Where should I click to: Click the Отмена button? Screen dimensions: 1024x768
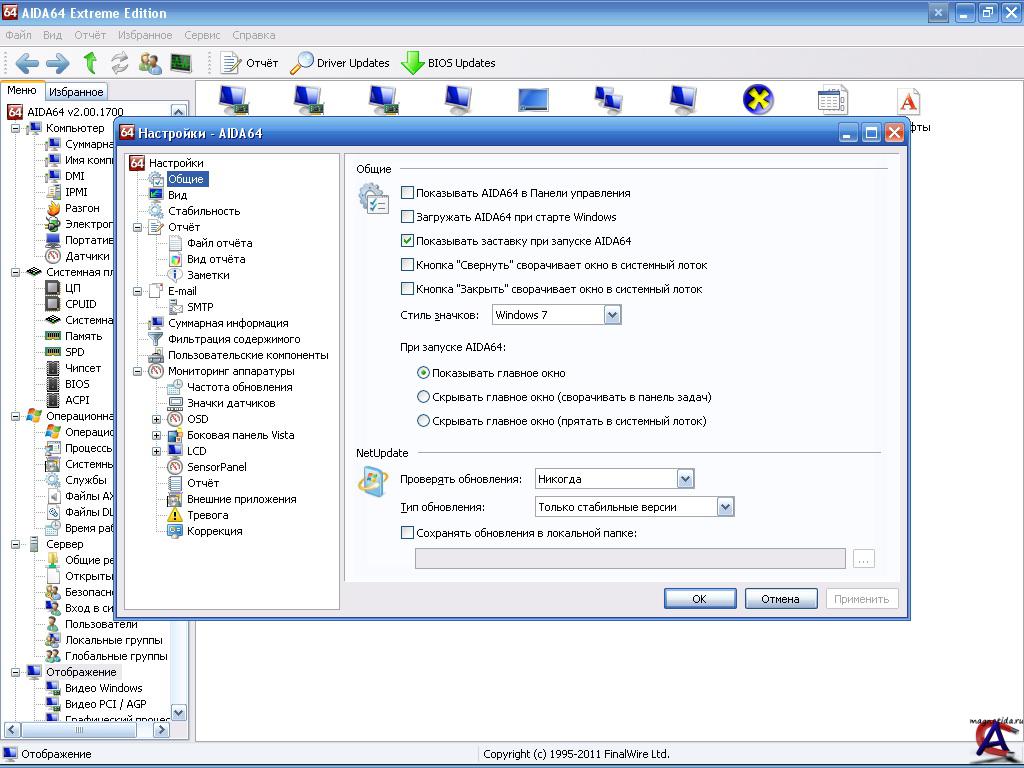click(780, 599)
